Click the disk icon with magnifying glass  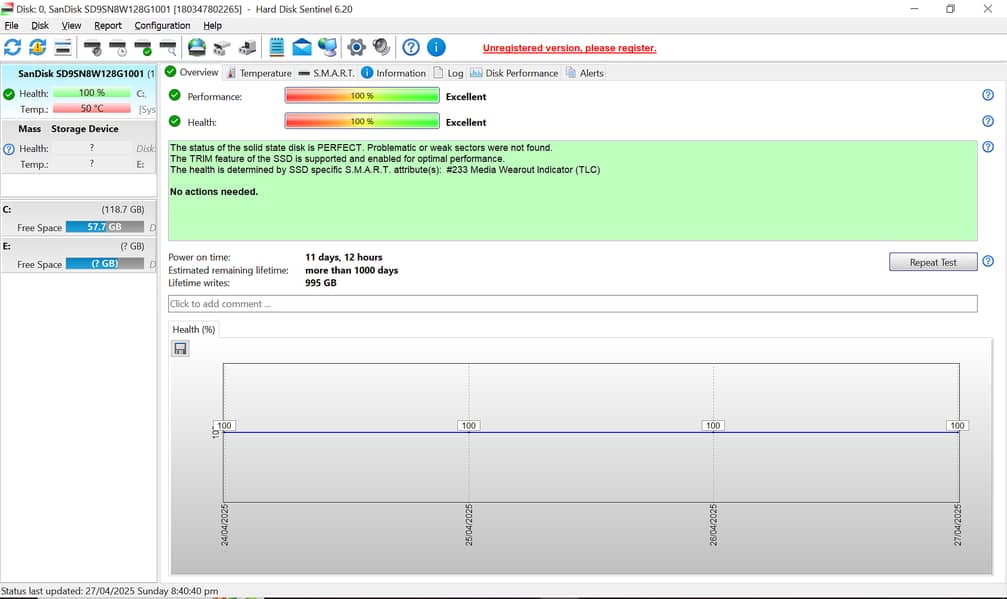[x=168, y=47]
